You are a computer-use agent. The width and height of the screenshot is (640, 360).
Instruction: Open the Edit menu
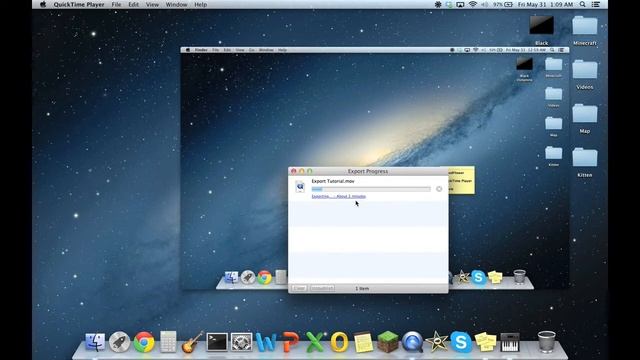(133, 4)
